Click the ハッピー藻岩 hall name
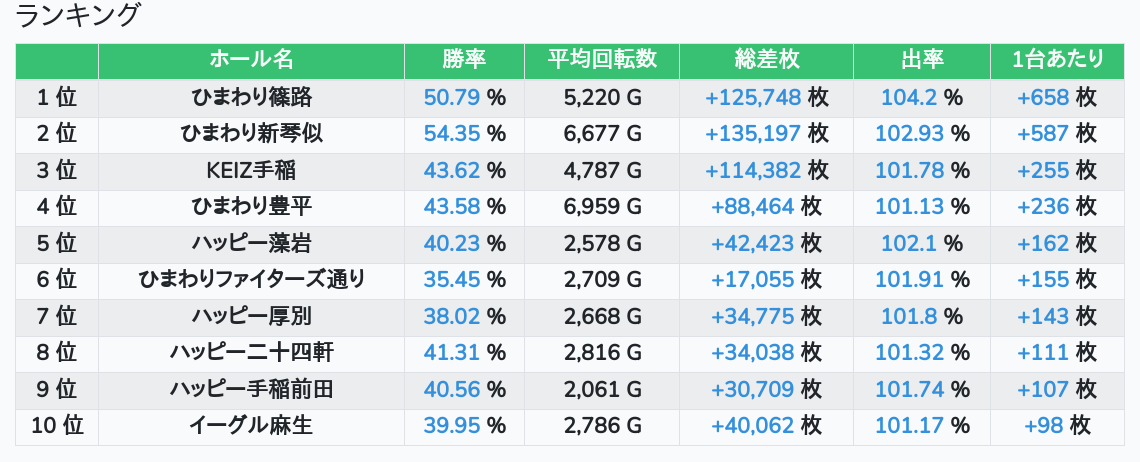1140x462 pixels. (x=252, y=243)
